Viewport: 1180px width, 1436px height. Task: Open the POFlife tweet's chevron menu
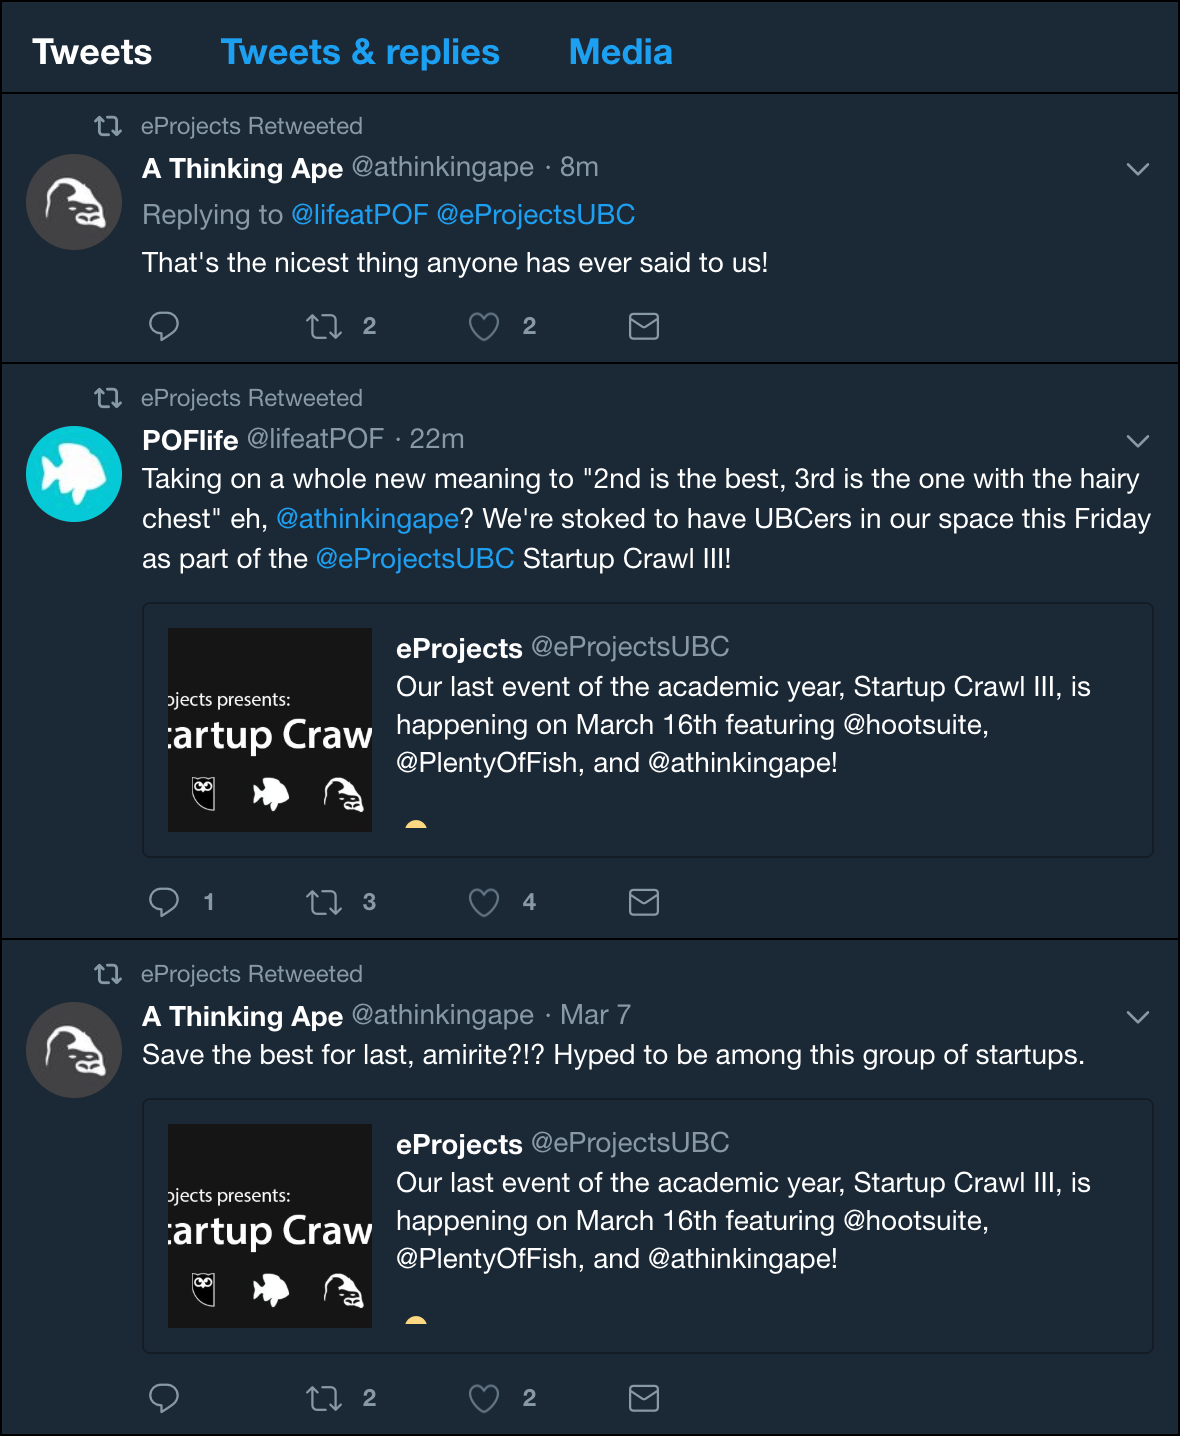tap(1138, 441)
